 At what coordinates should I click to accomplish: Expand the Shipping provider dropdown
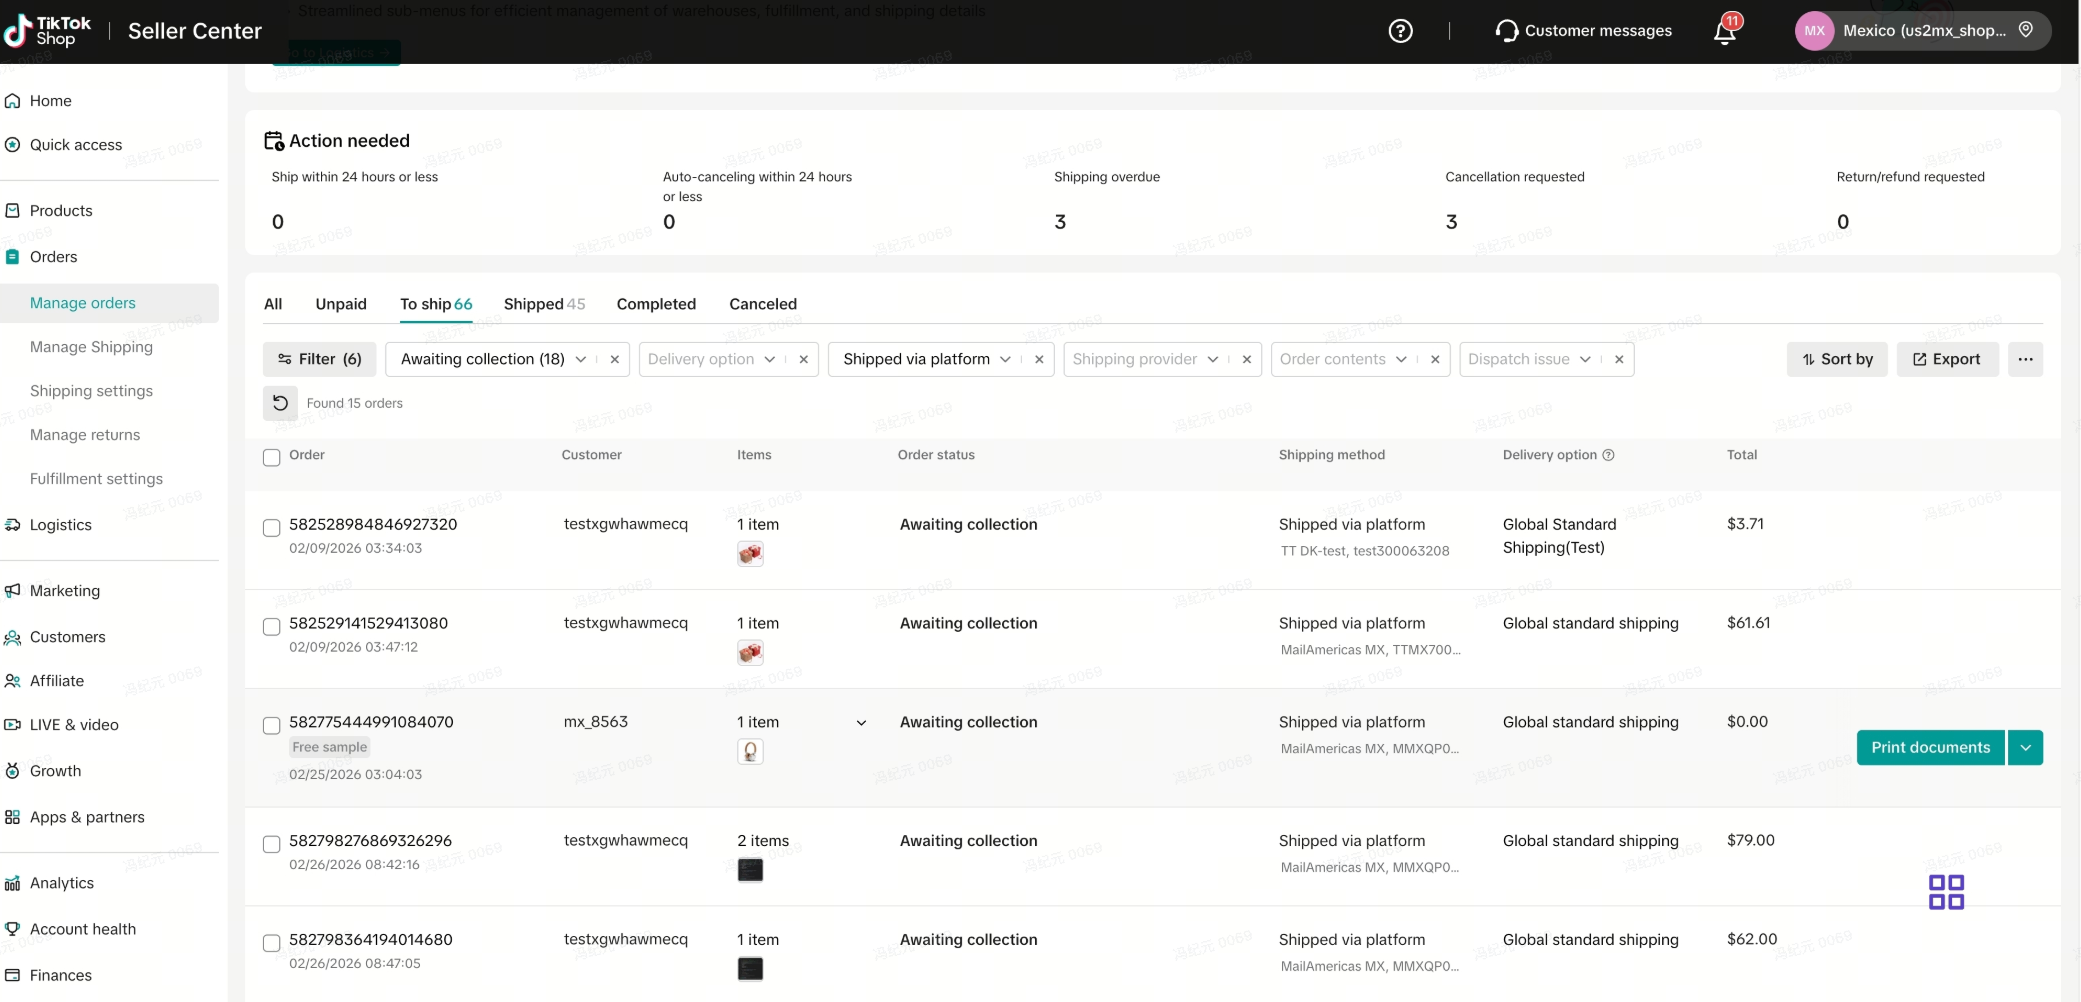1212,360
